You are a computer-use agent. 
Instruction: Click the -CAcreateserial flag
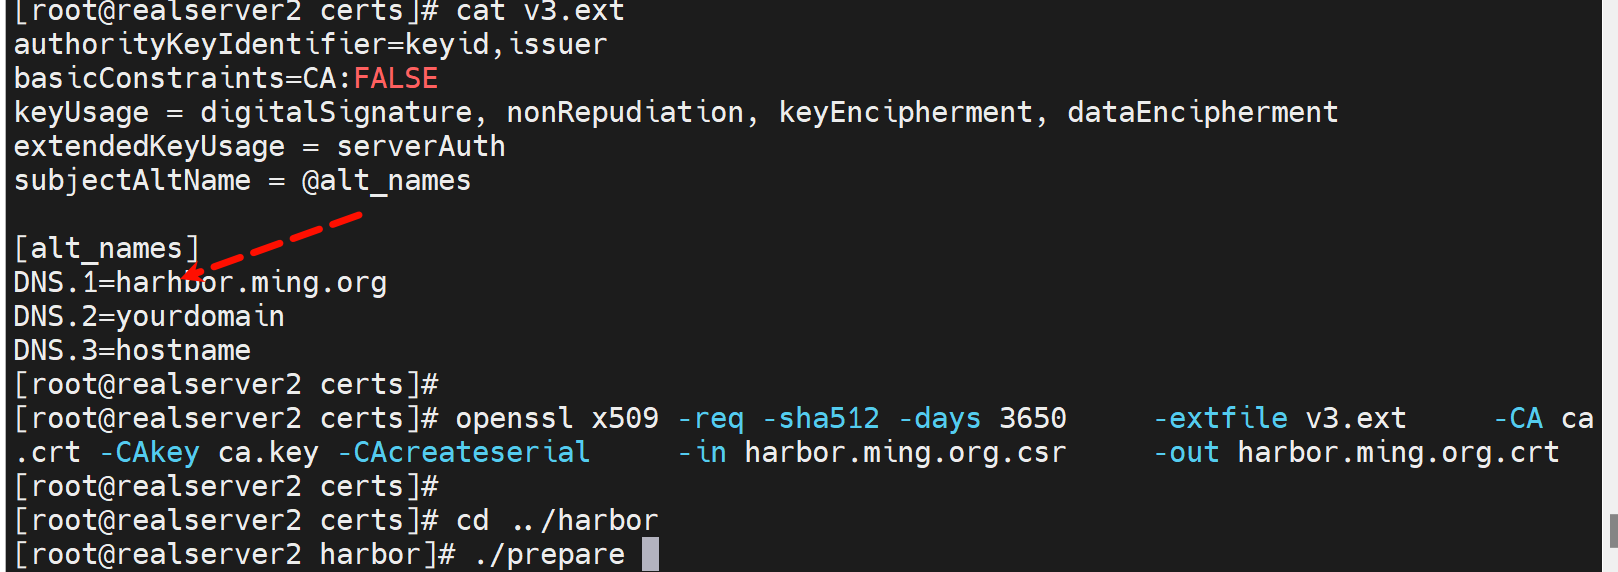click(464, 452)
